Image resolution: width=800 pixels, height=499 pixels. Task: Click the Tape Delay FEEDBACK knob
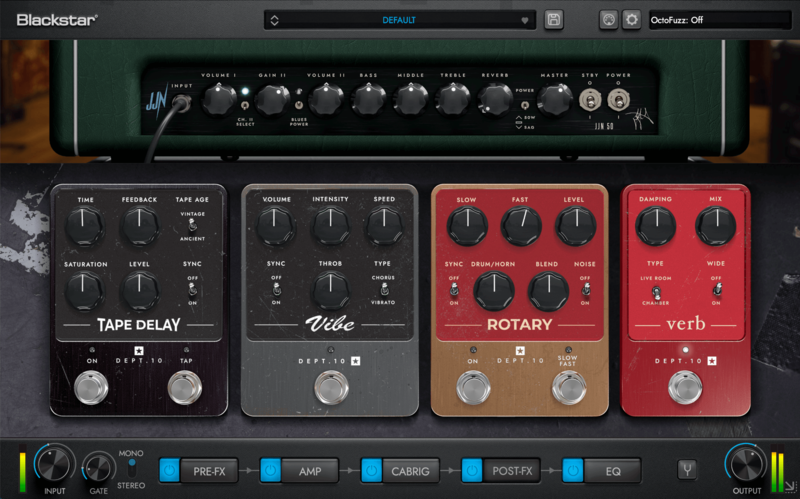pos(138,227)
